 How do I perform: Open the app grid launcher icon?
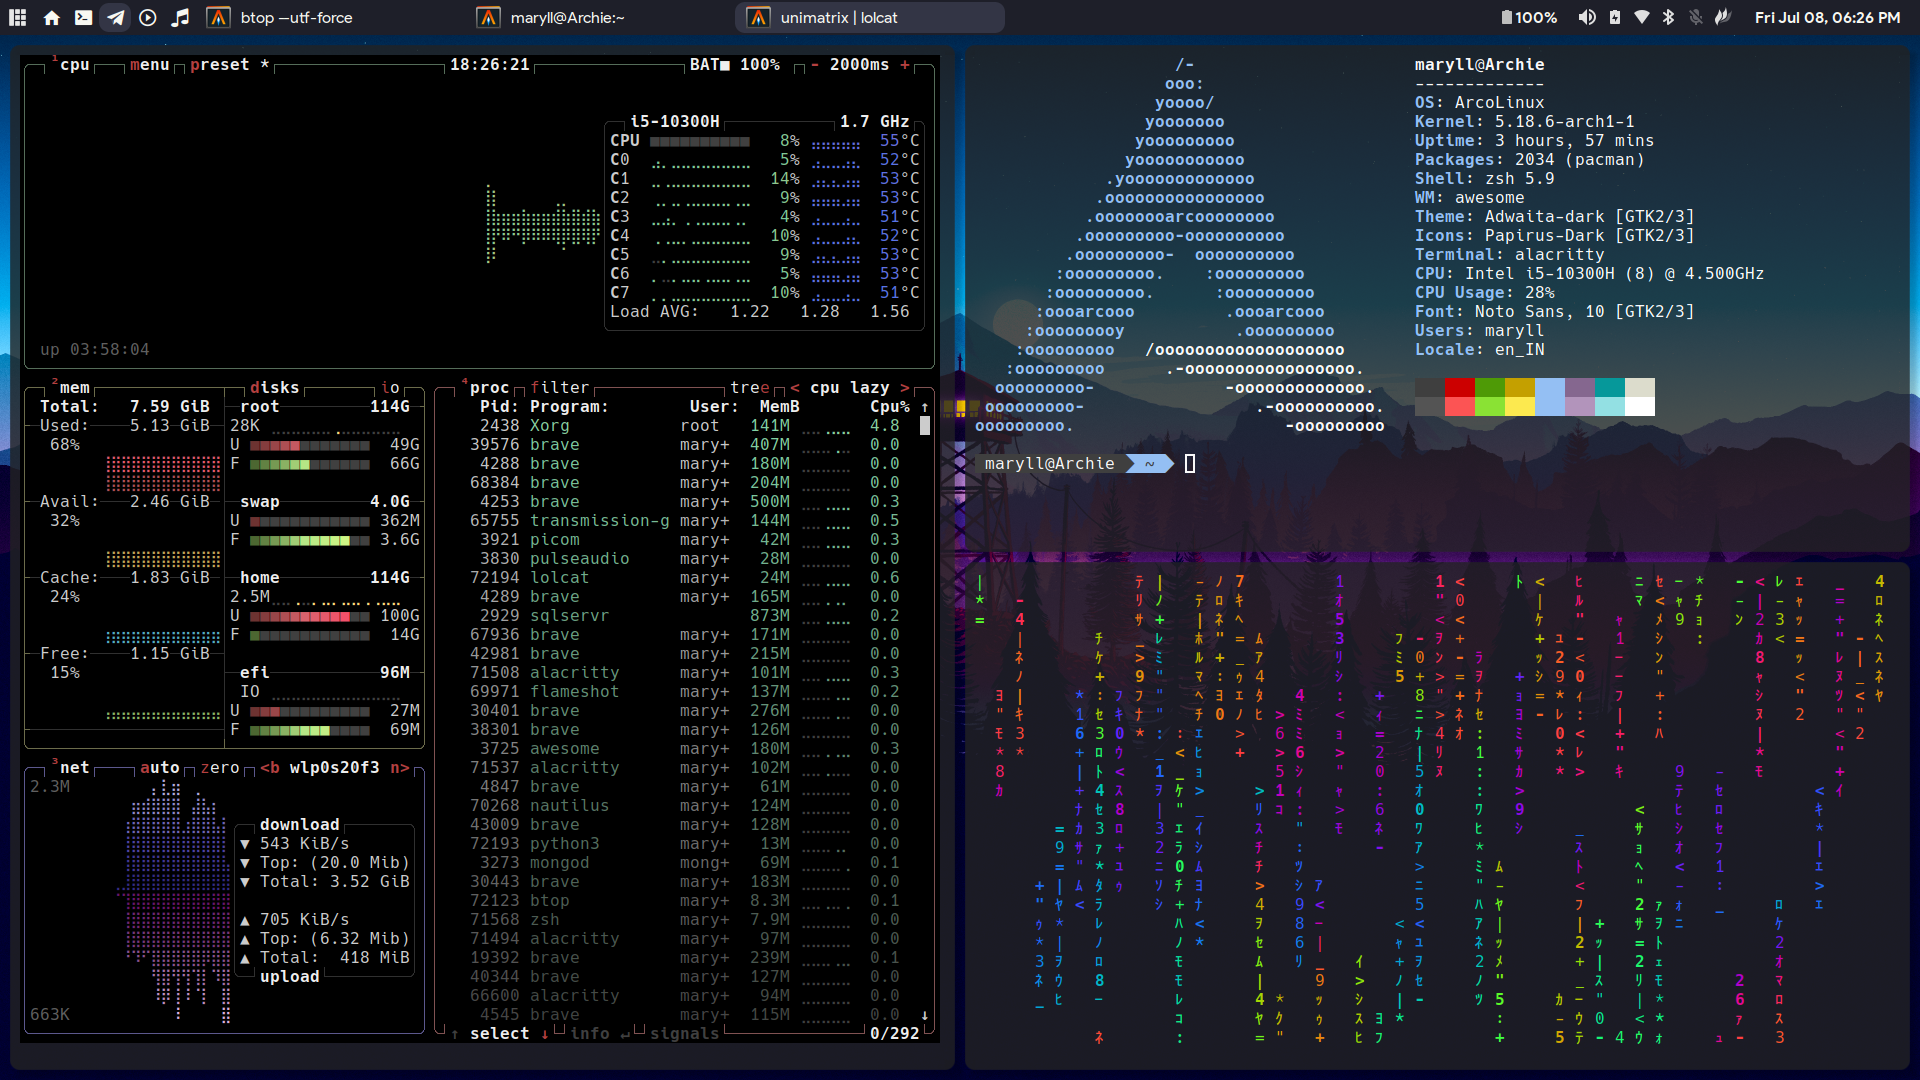[x=18, y=17]
